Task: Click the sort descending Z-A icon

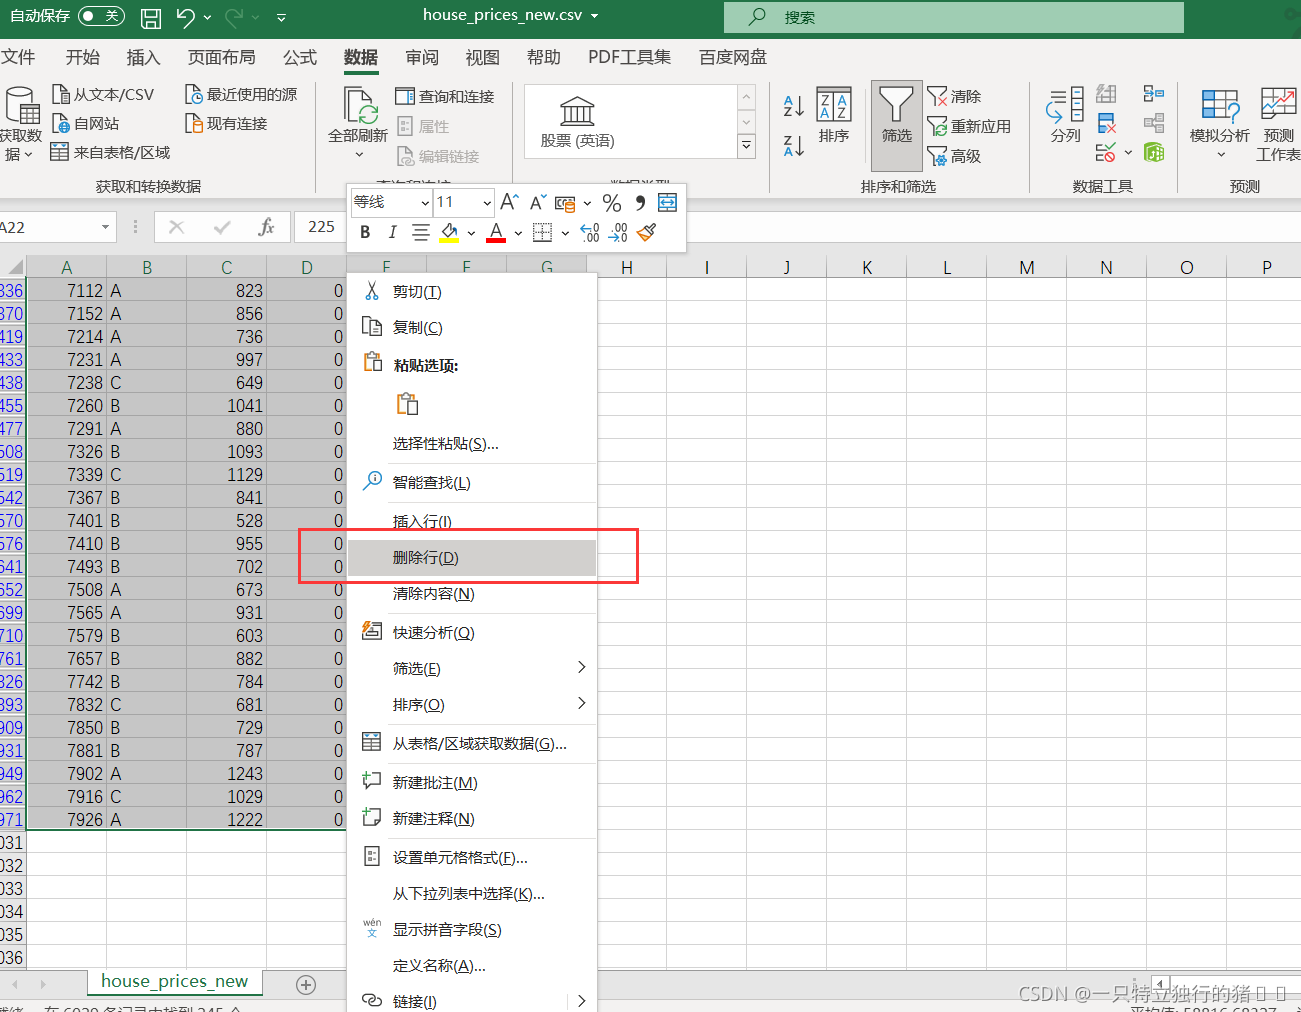Action: 793,145
